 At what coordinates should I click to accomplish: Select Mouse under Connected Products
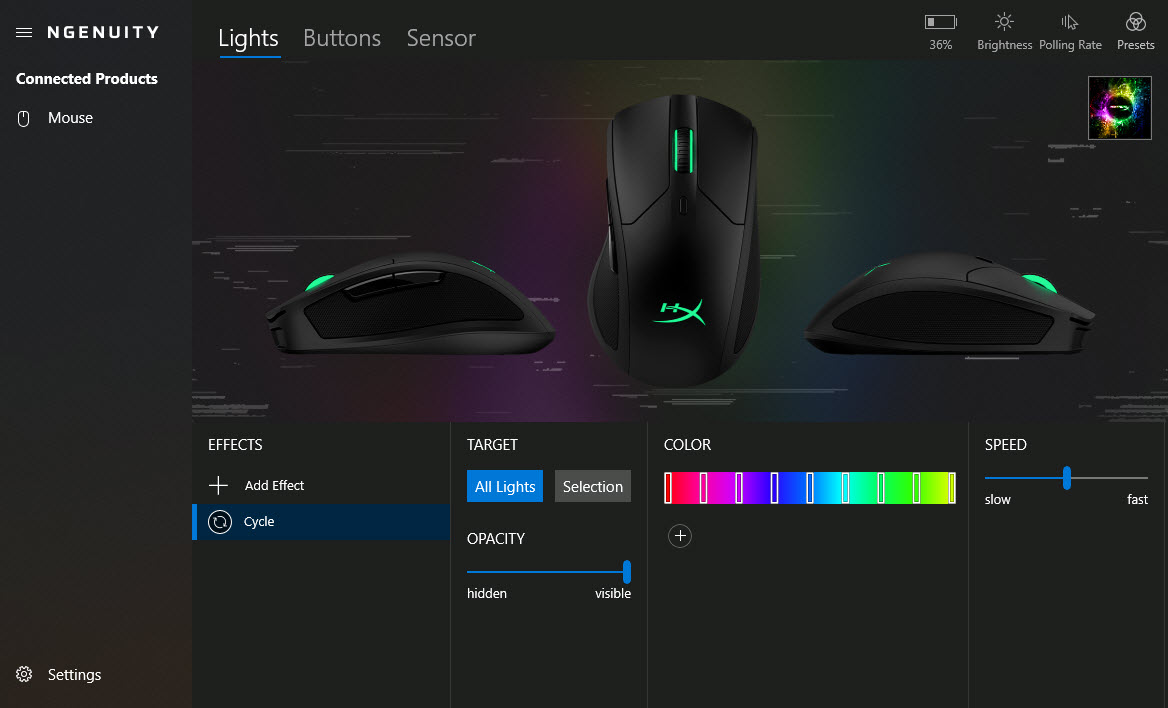click(x=71, y=118)
